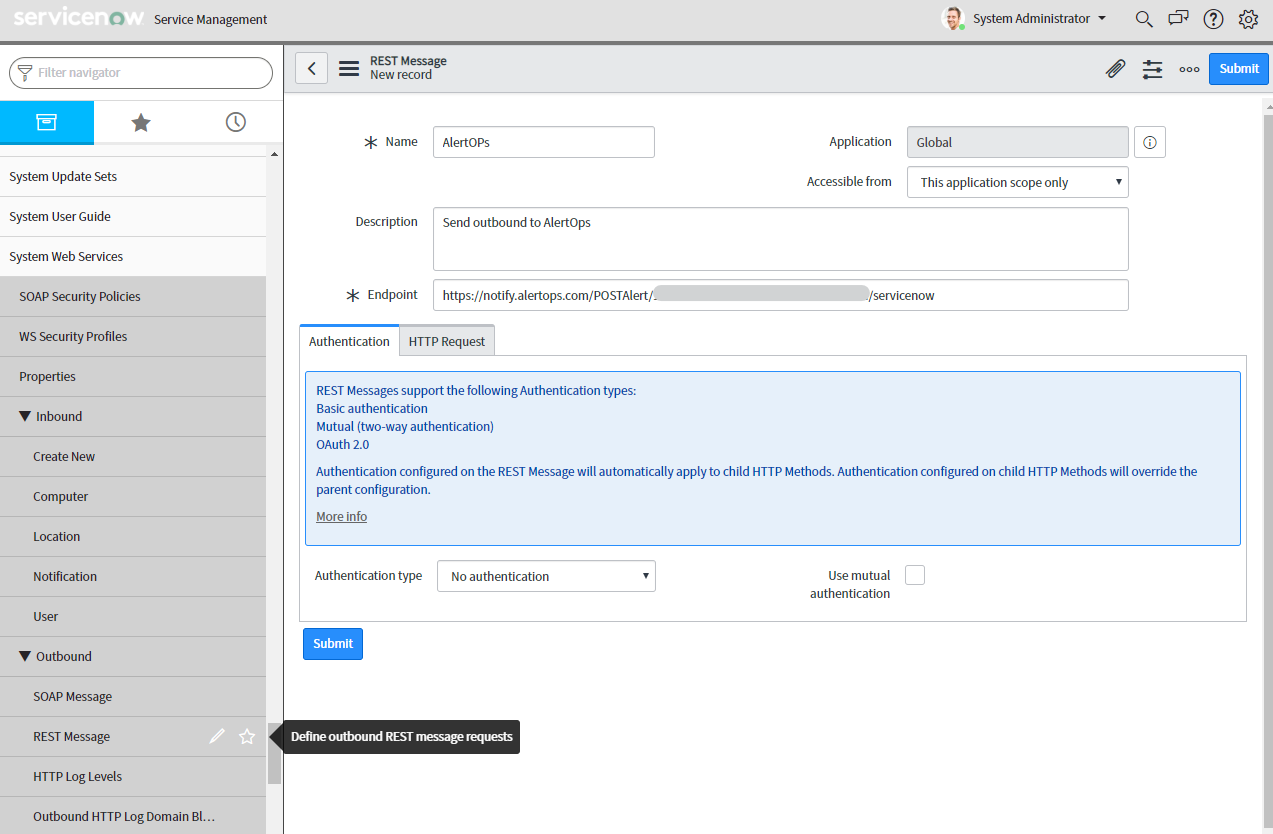Open the Connect chat sidebar icon

(x=1179, y=19)
